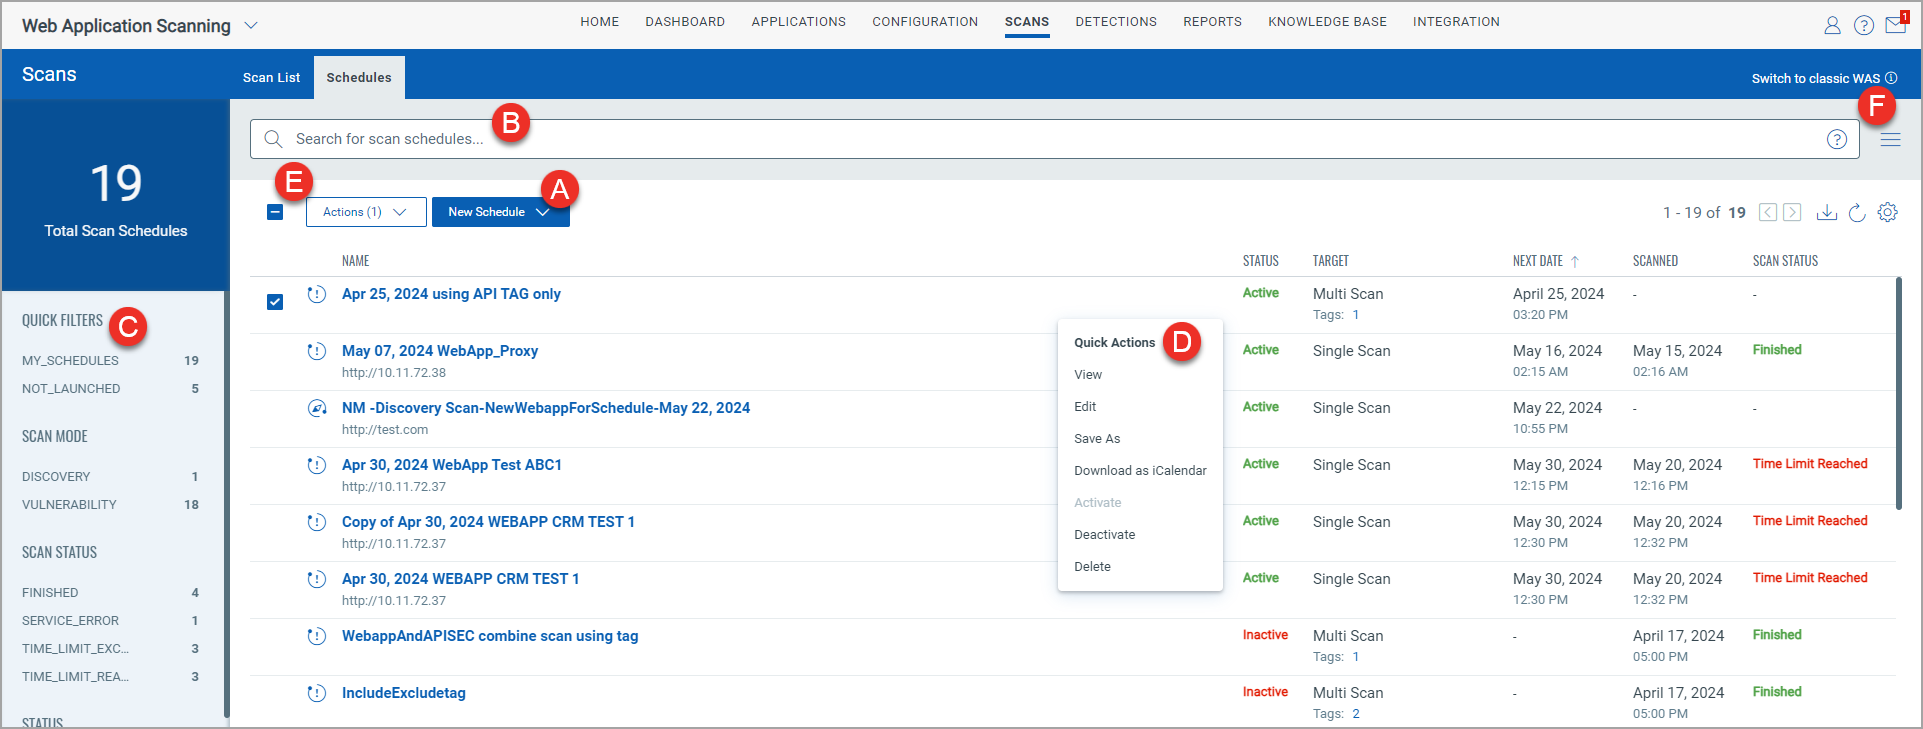
Task: Click the search magnifier icon
Action: click(273, 139)
